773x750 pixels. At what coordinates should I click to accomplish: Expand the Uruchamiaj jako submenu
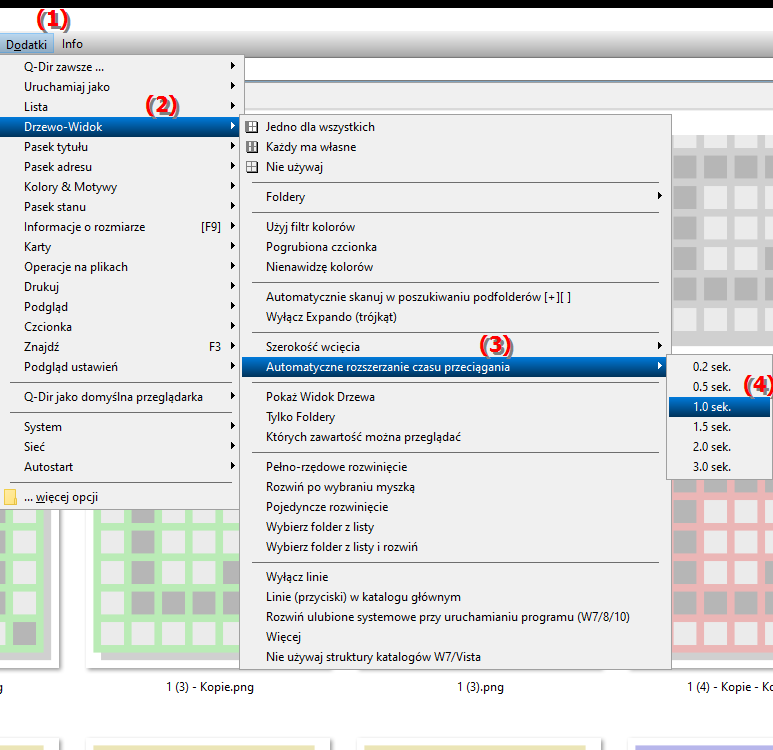tap(121, 87)
